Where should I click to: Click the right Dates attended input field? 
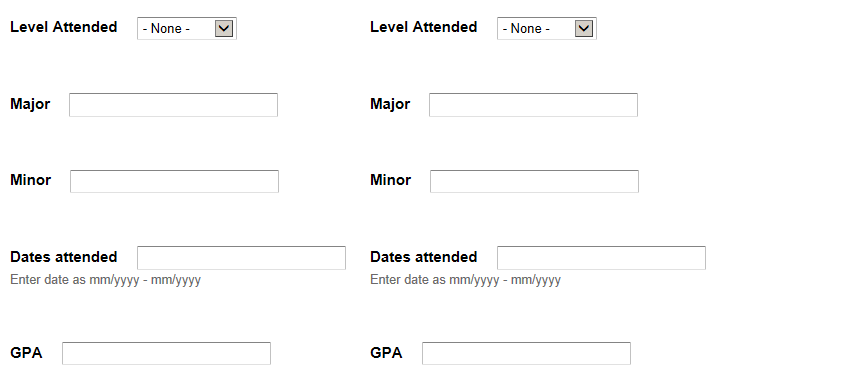pos(601,258)
